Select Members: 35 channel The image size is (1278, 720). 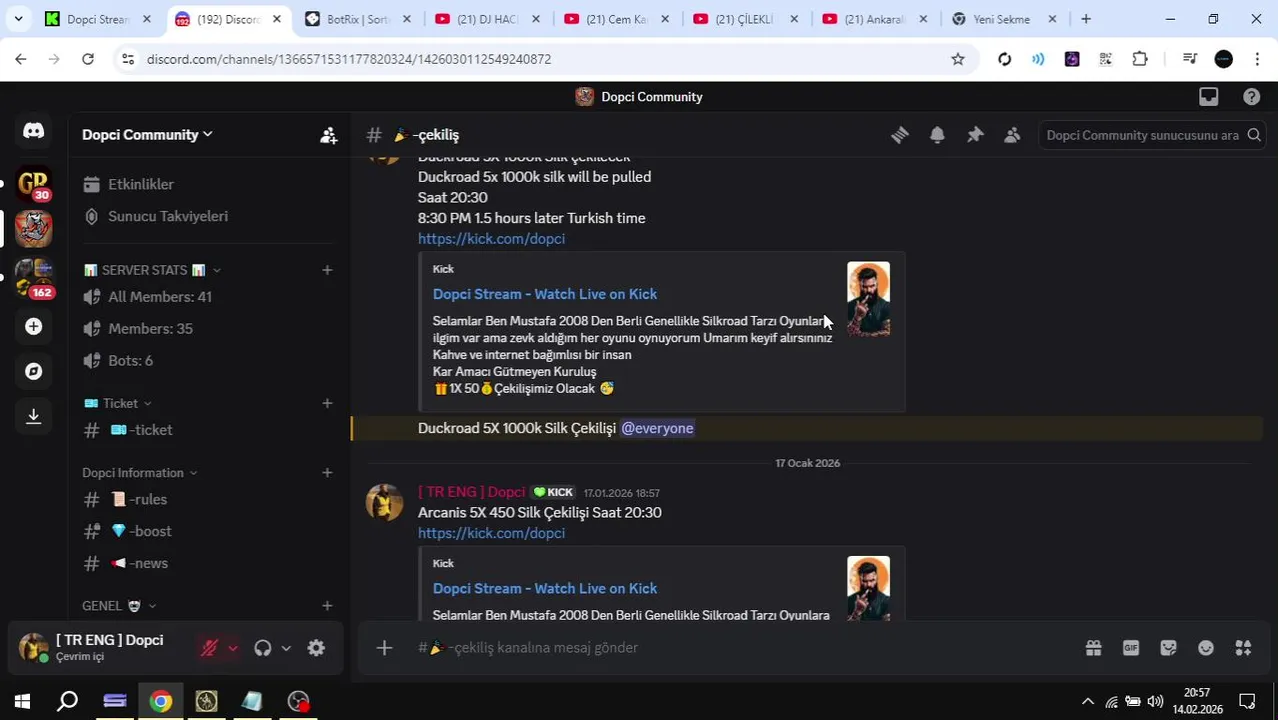click(x=208, y=329)
